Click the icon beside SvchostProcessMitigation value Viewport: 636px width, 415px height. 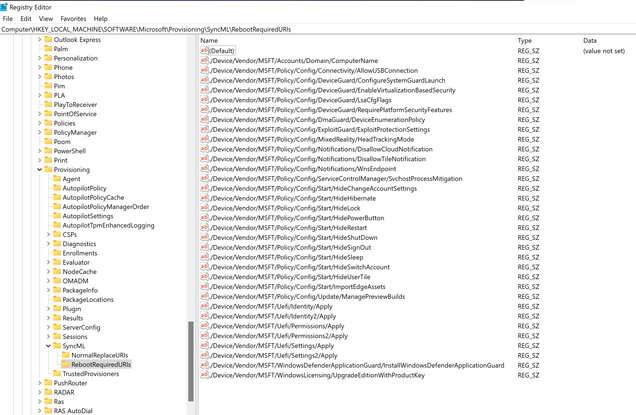coord(204,178)
